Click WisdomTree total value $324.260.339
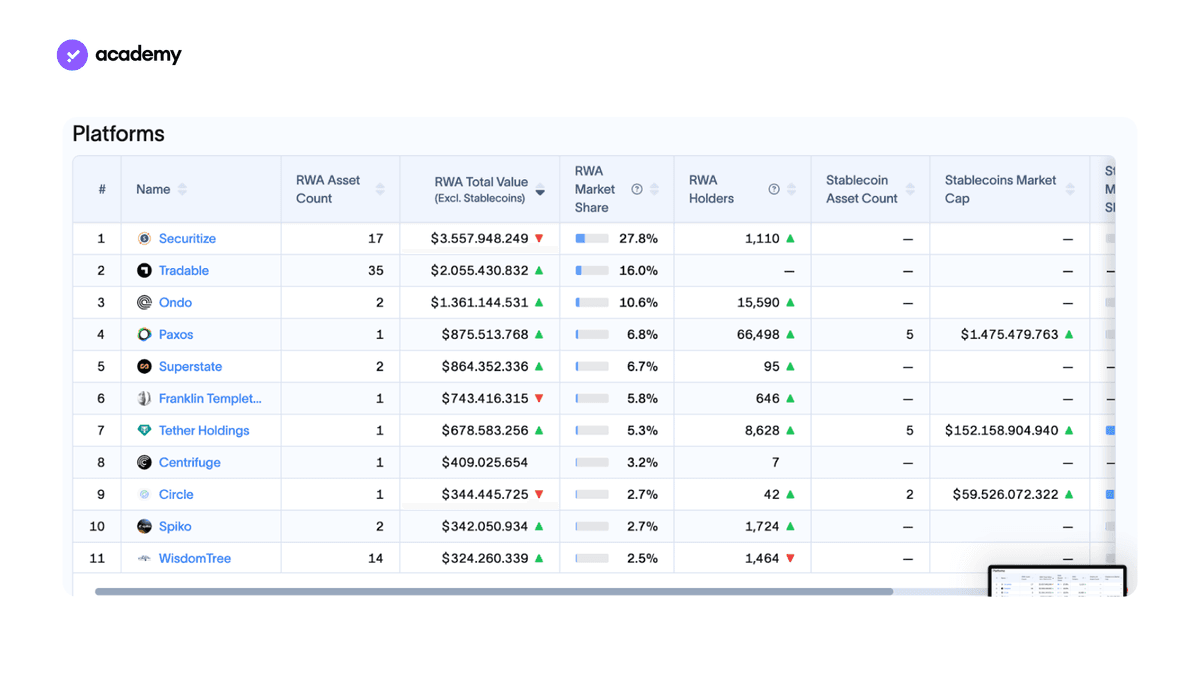The image size is (1200, 675). (x=485, y=558)
